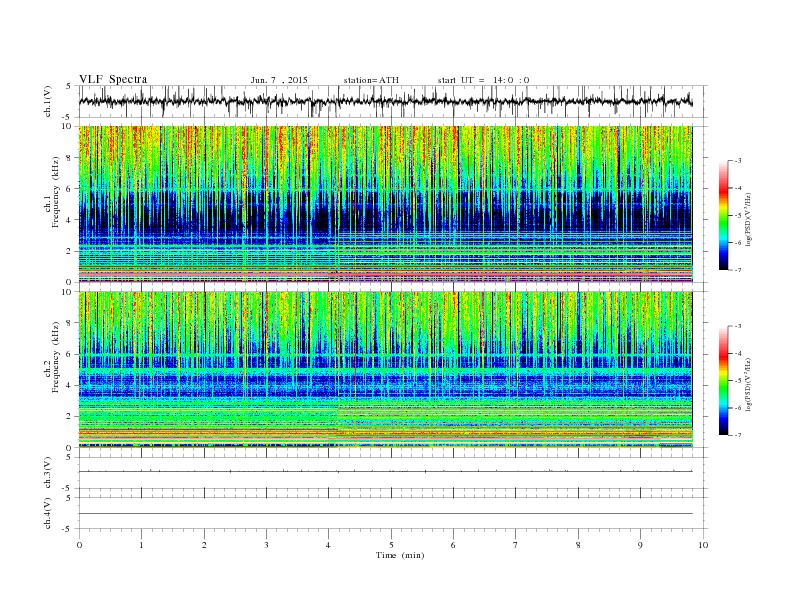This screenshot has height=612, width=792.
Task: Click the ch.2 spectrogram color scale bar
Action: (x=724, y=381)
